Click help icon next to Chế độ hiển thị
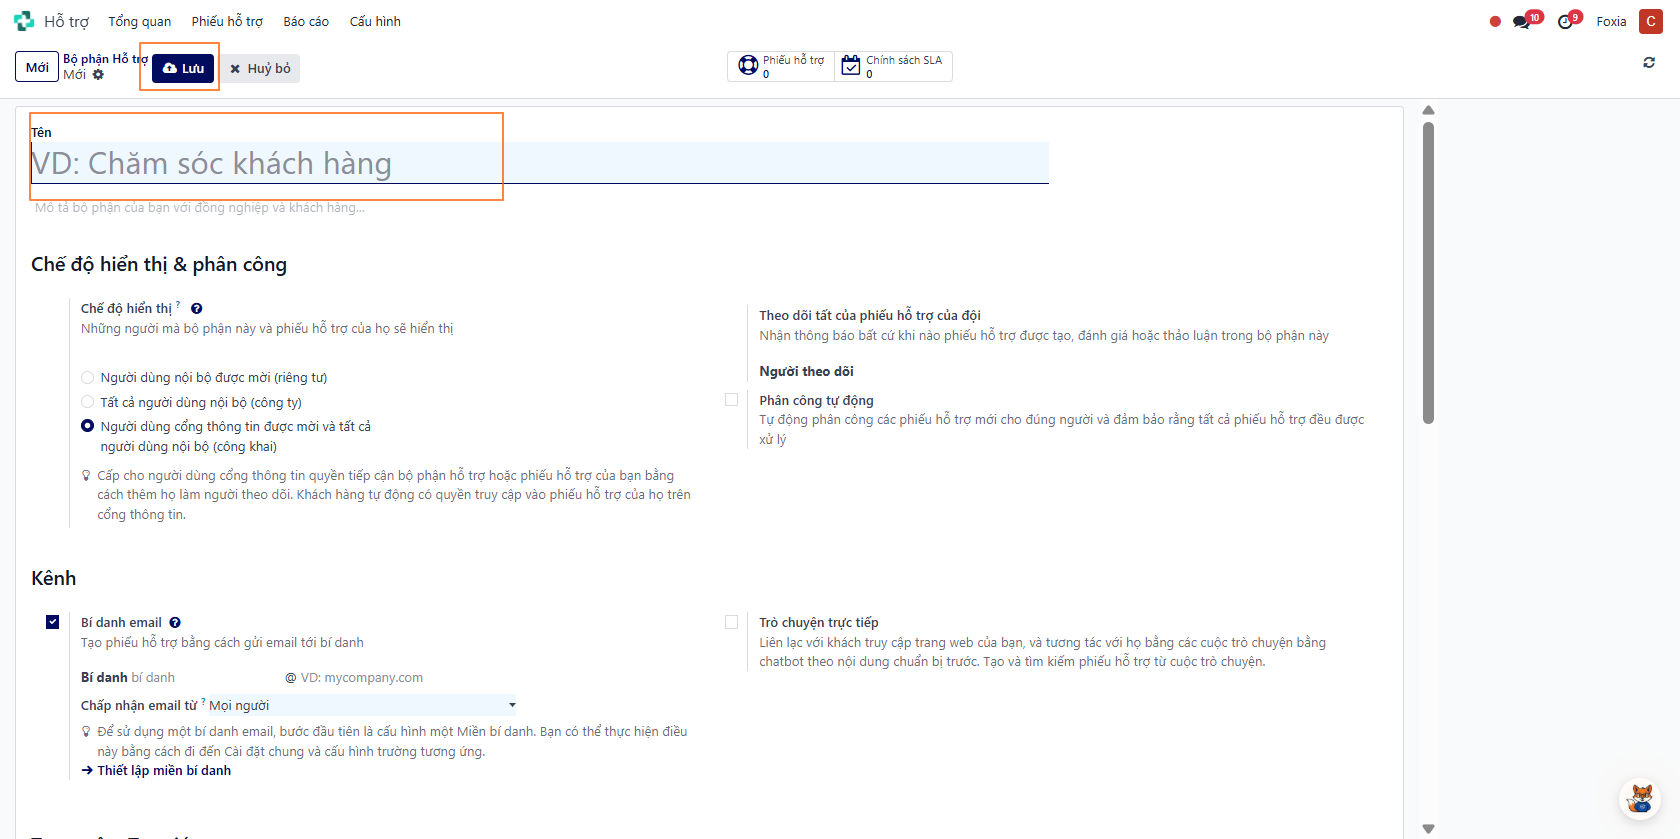This screenshot has height=839, width=1680. point(197,309)
